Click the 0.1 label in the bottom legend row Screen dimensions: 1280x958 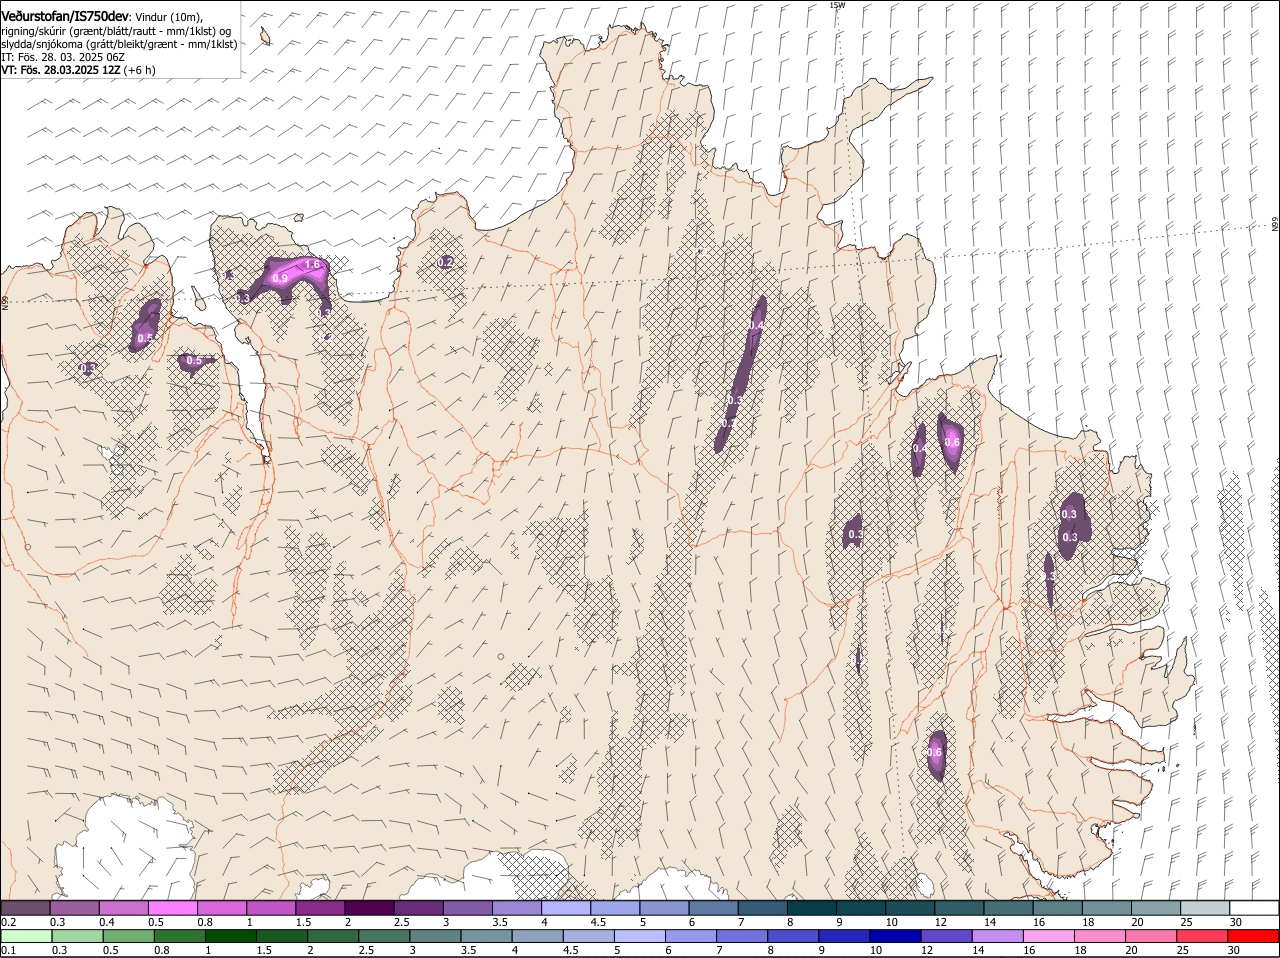(9, 951)
